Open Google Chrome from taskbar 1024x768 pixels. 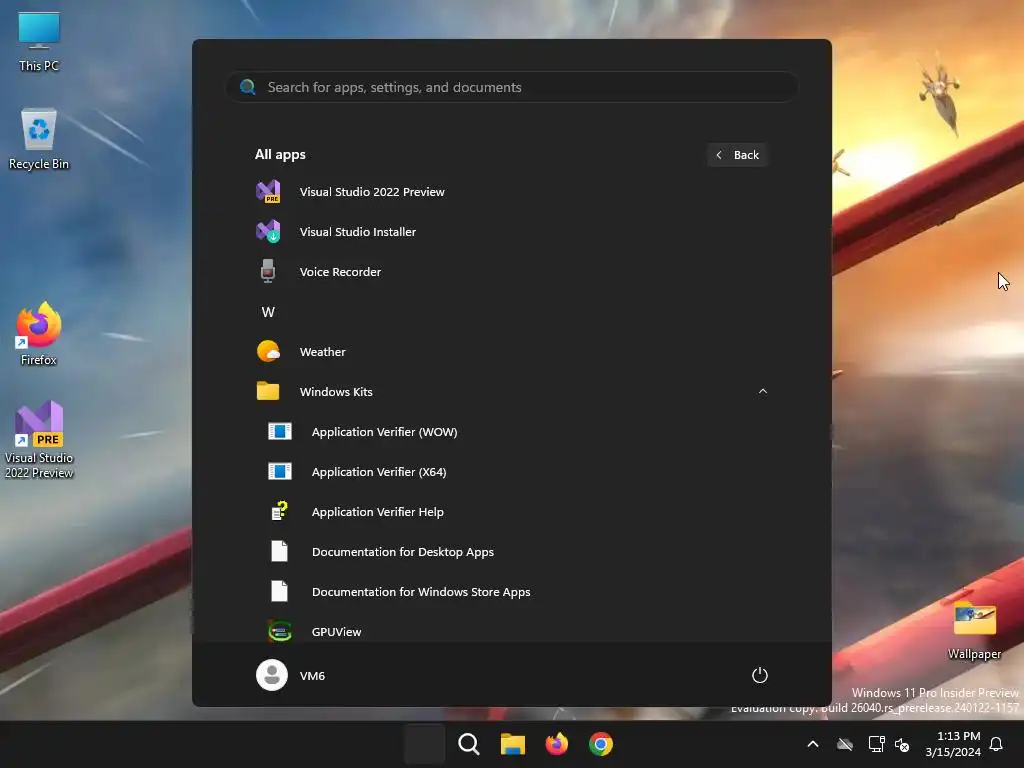click(601, 744)
